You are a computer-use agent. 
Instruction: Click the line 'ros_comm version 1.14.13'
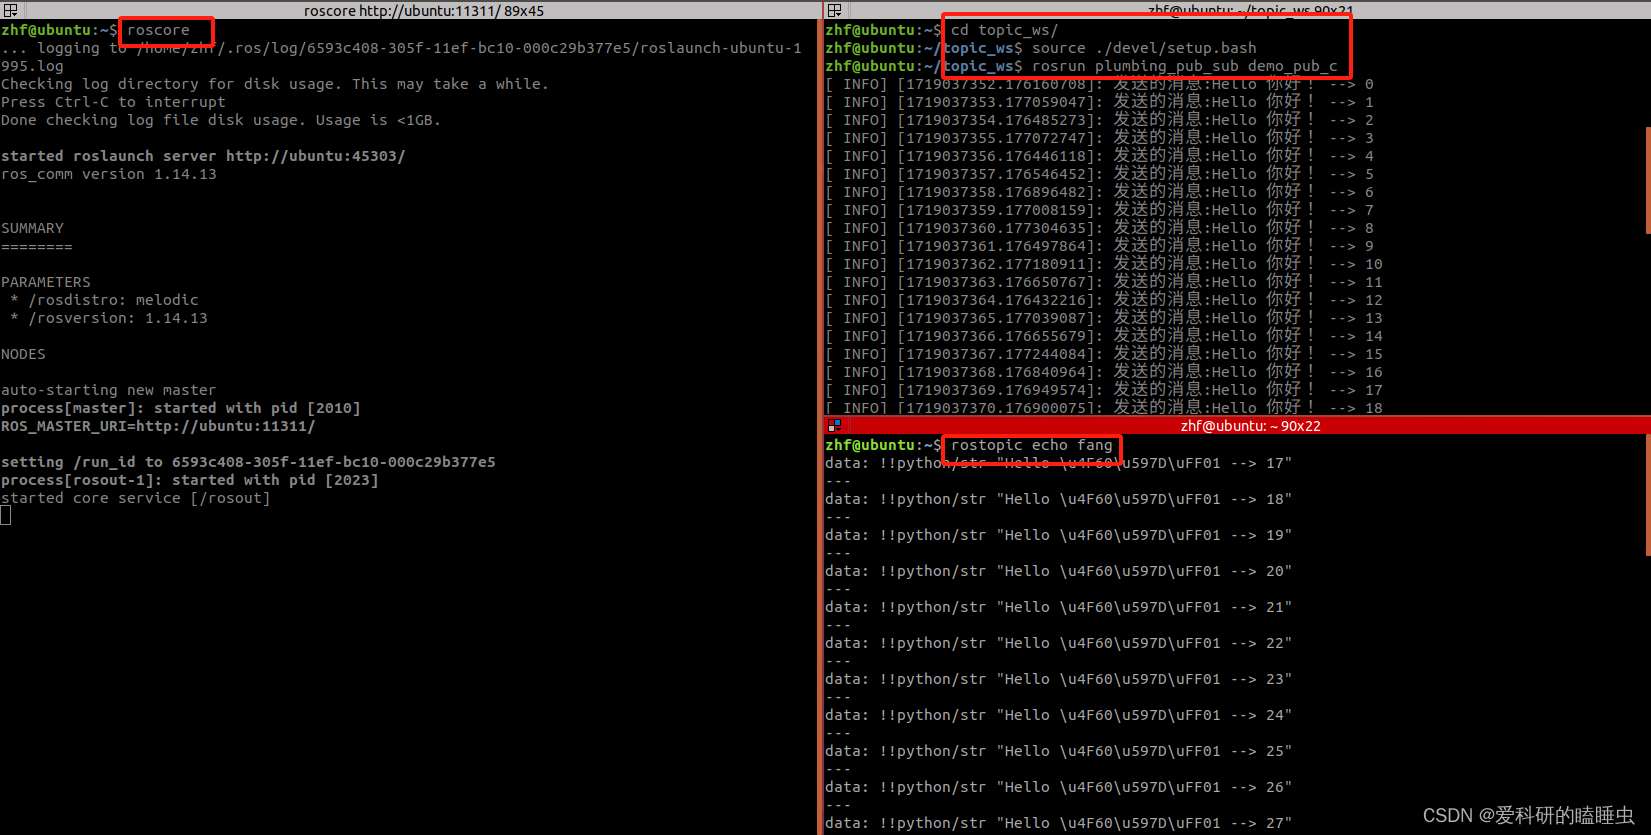pos(109,174)
